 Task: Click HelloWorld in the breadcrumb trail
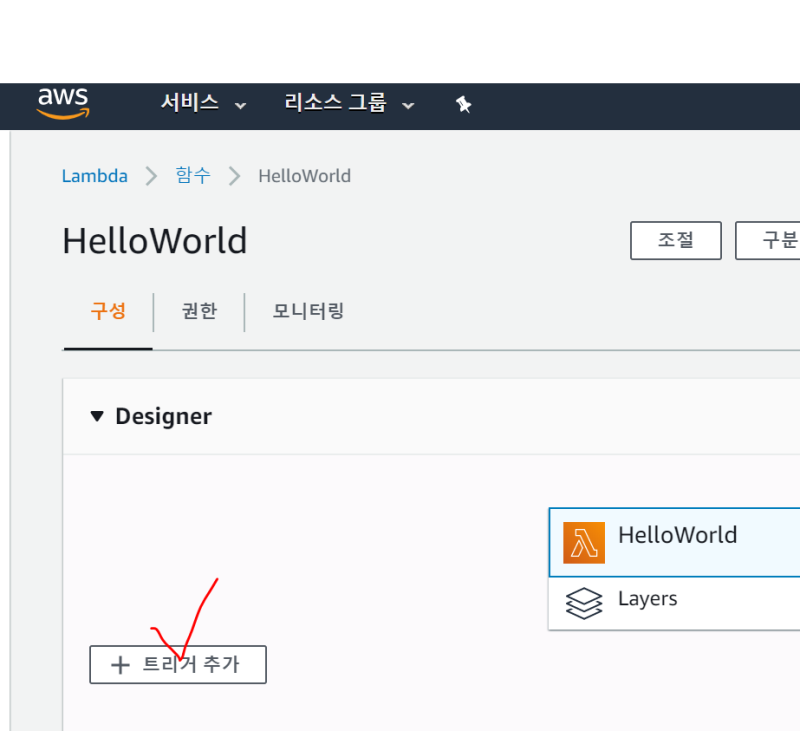(304, 176)
